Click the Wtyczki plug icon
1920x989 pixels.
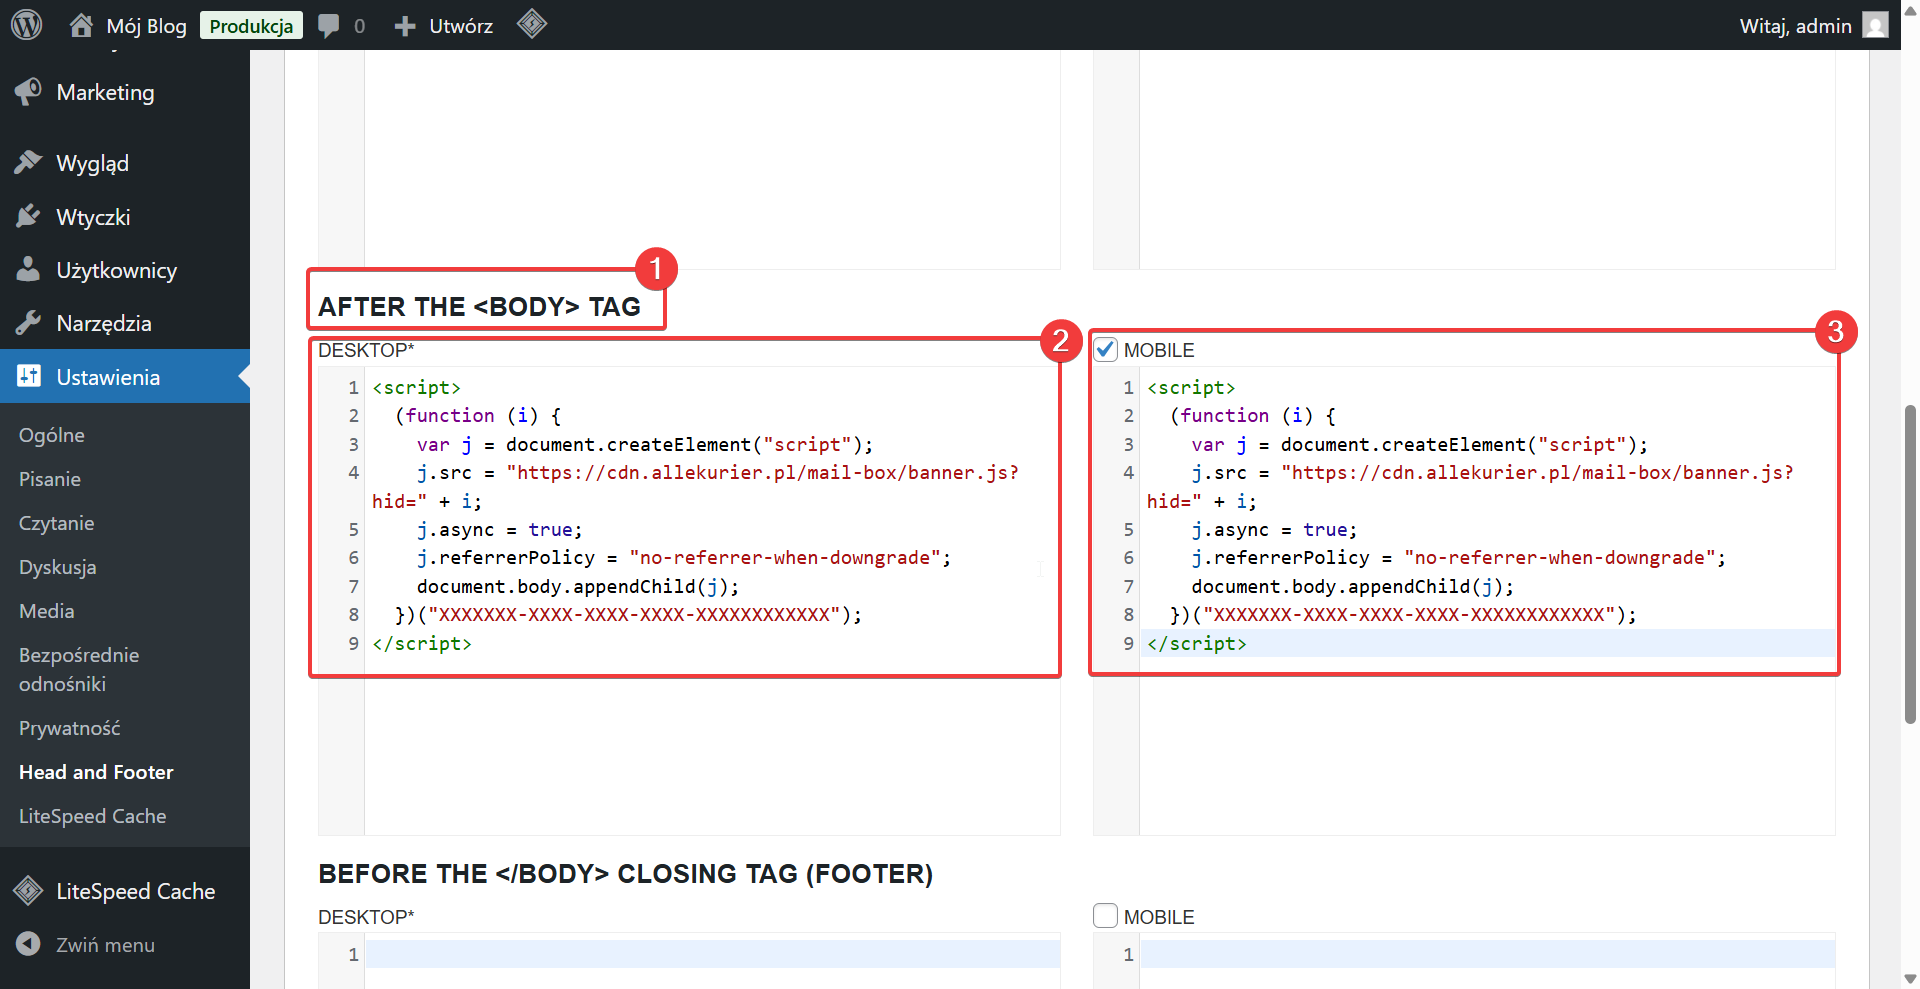pos(28,216)
